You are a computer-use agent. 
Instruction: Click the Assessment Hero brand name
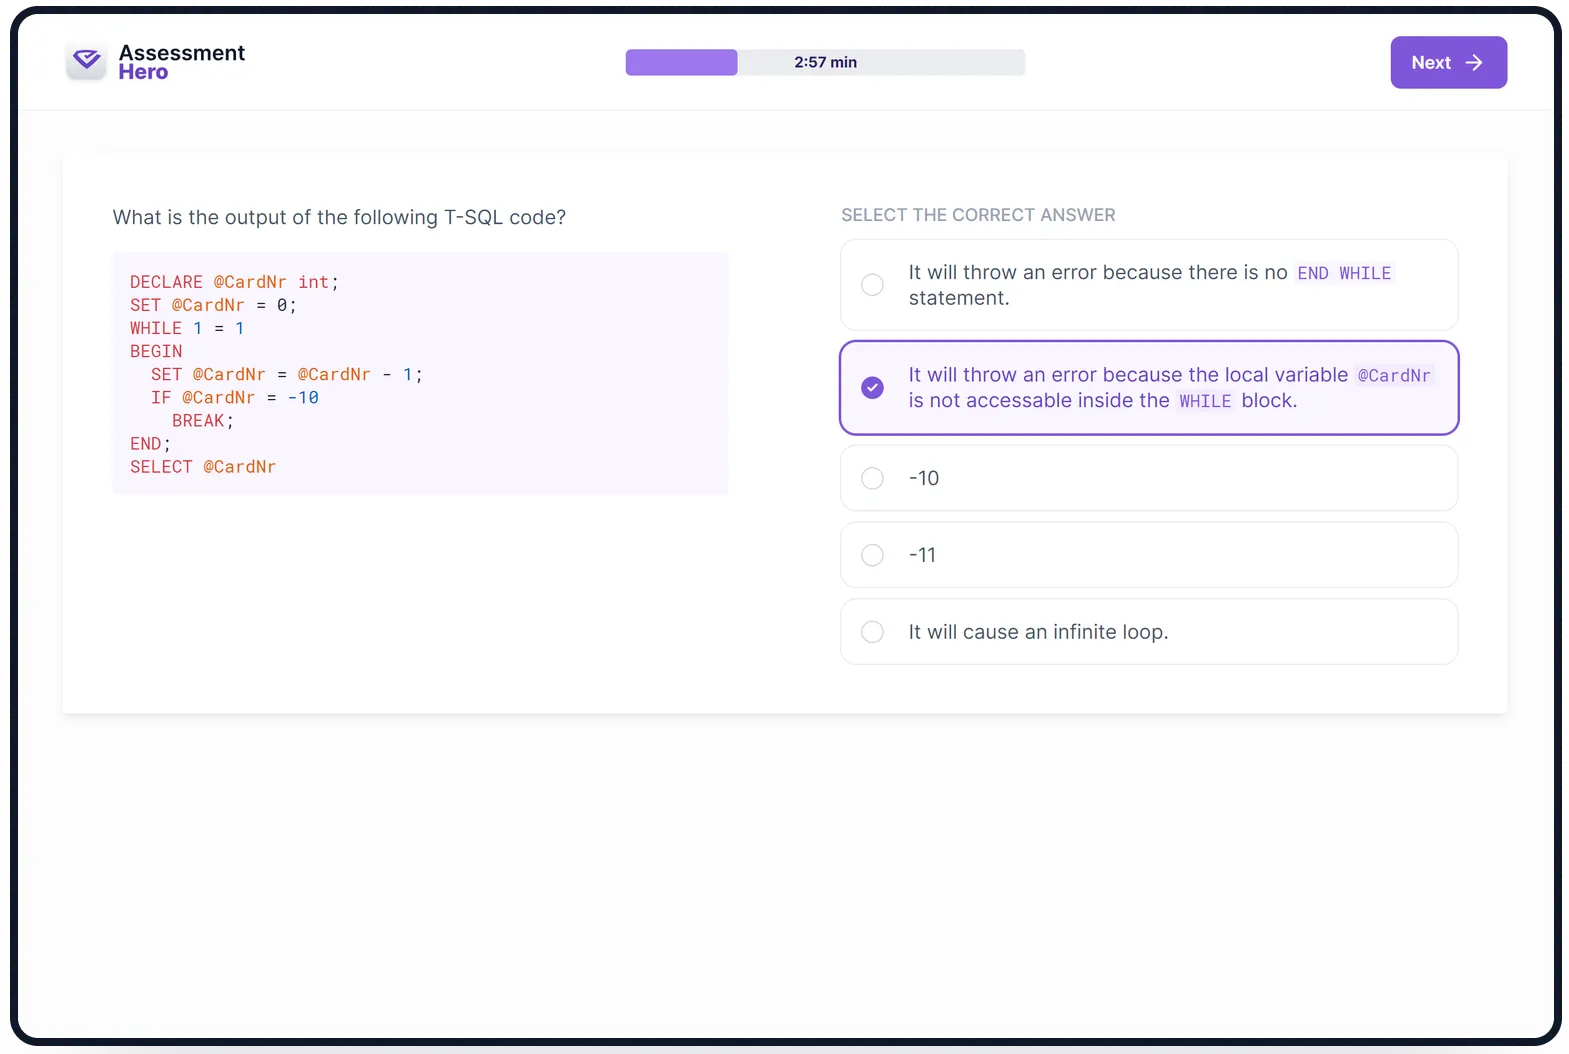[181, 62]
